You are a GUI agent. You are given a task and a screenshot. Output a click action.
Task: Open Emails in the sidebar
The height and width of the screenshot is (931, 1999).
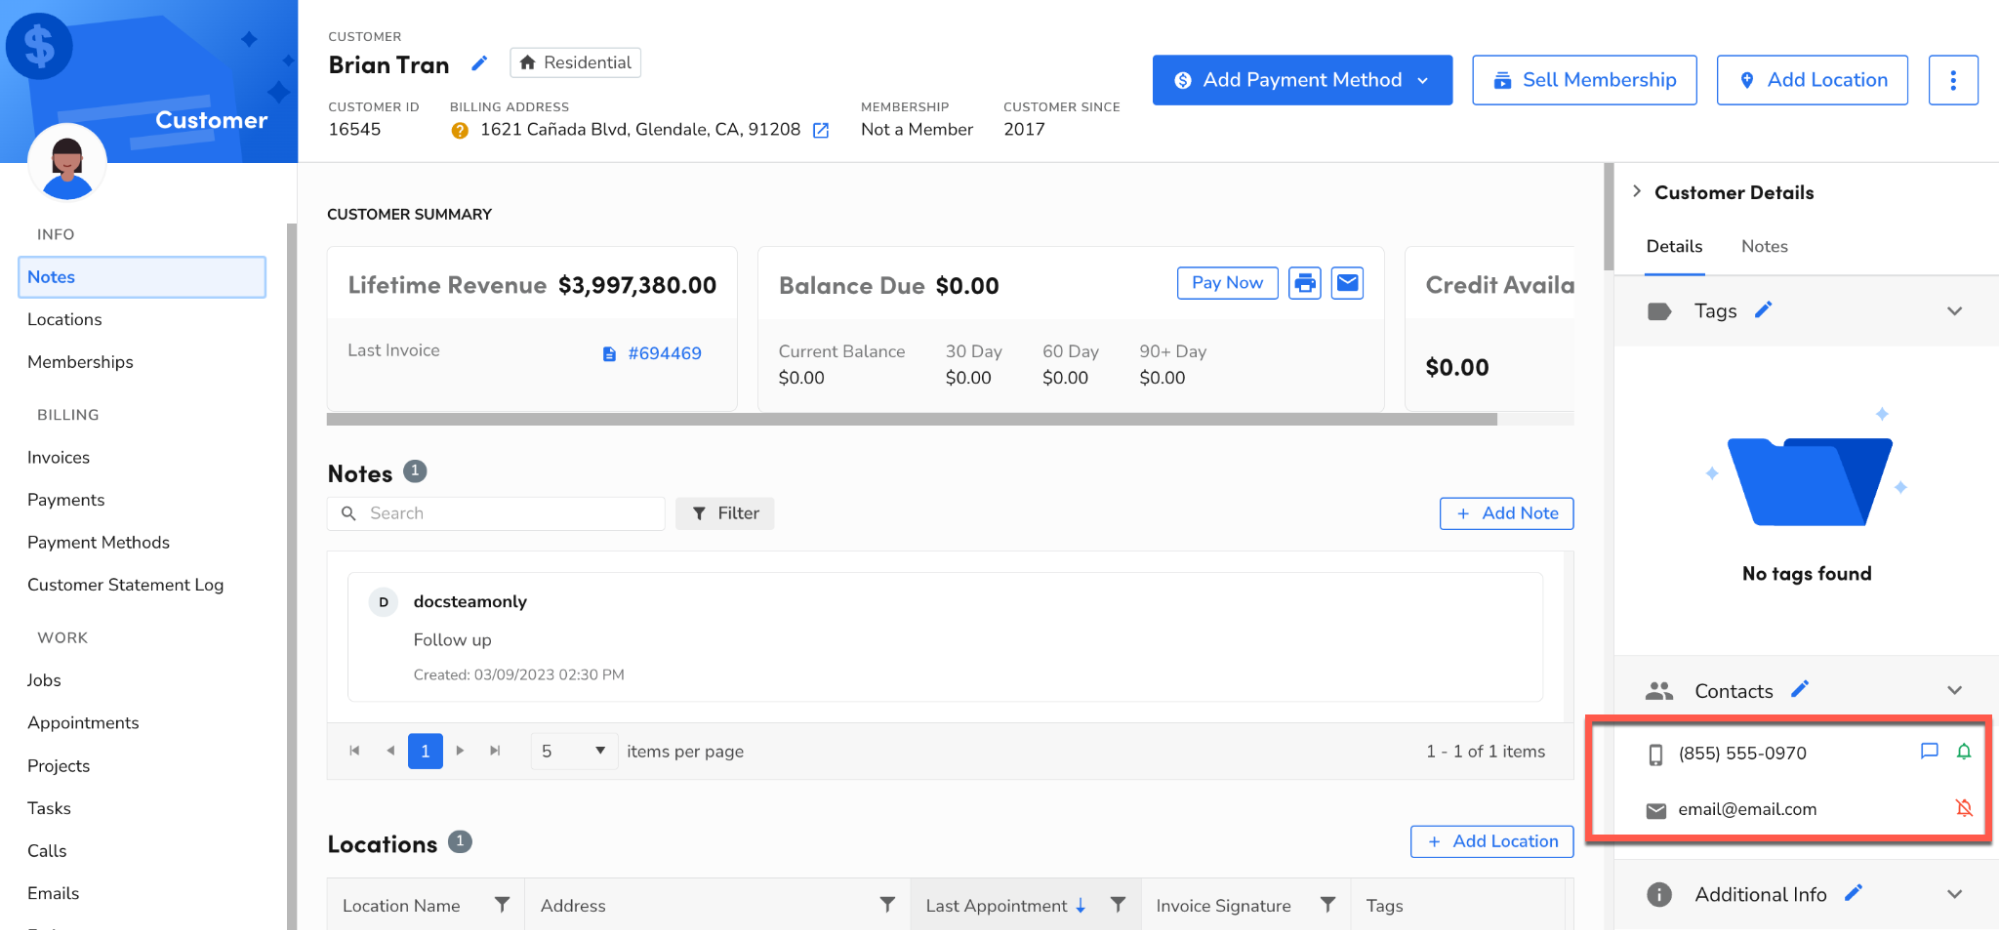click(53, 893)
